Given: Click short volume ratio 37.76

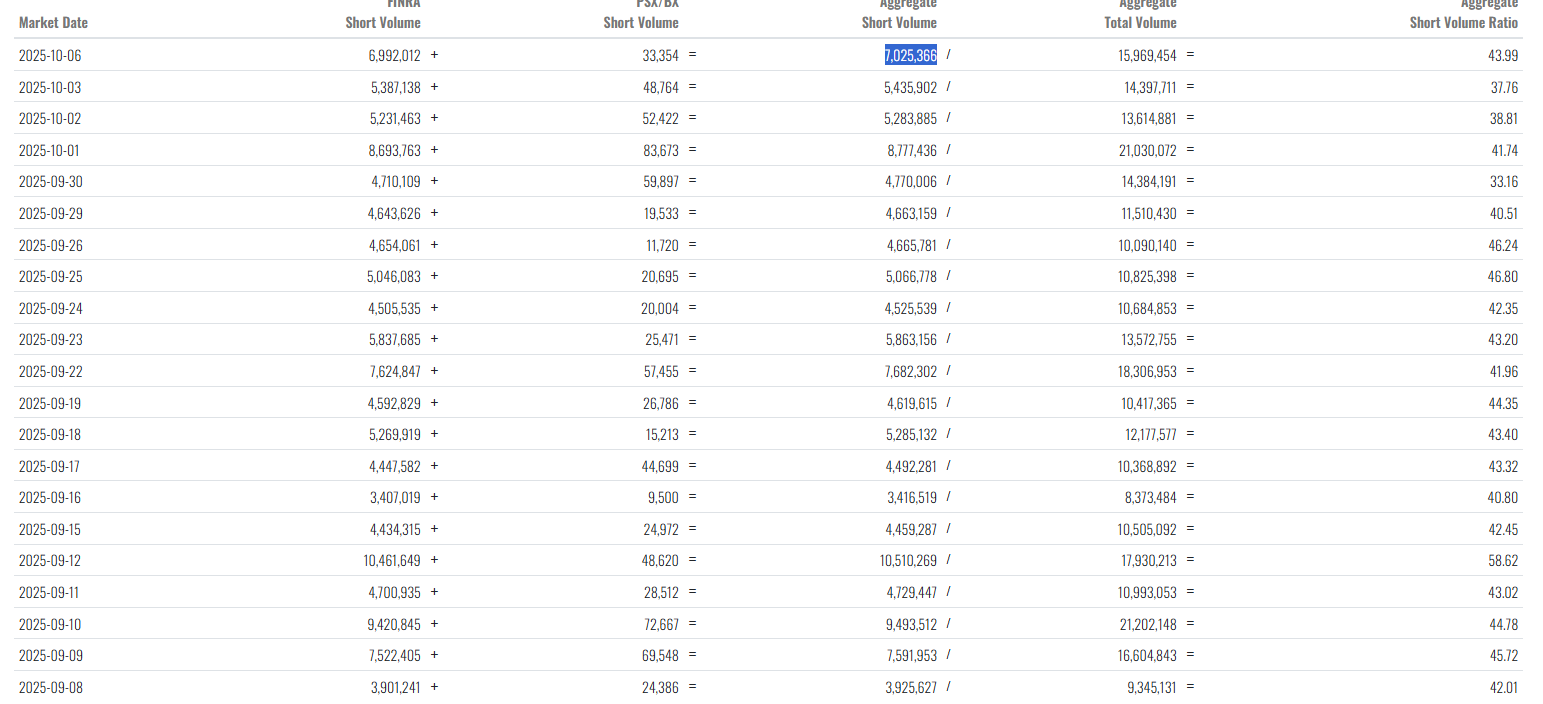Looking at the screenshot, I should tap(1504, 88).
